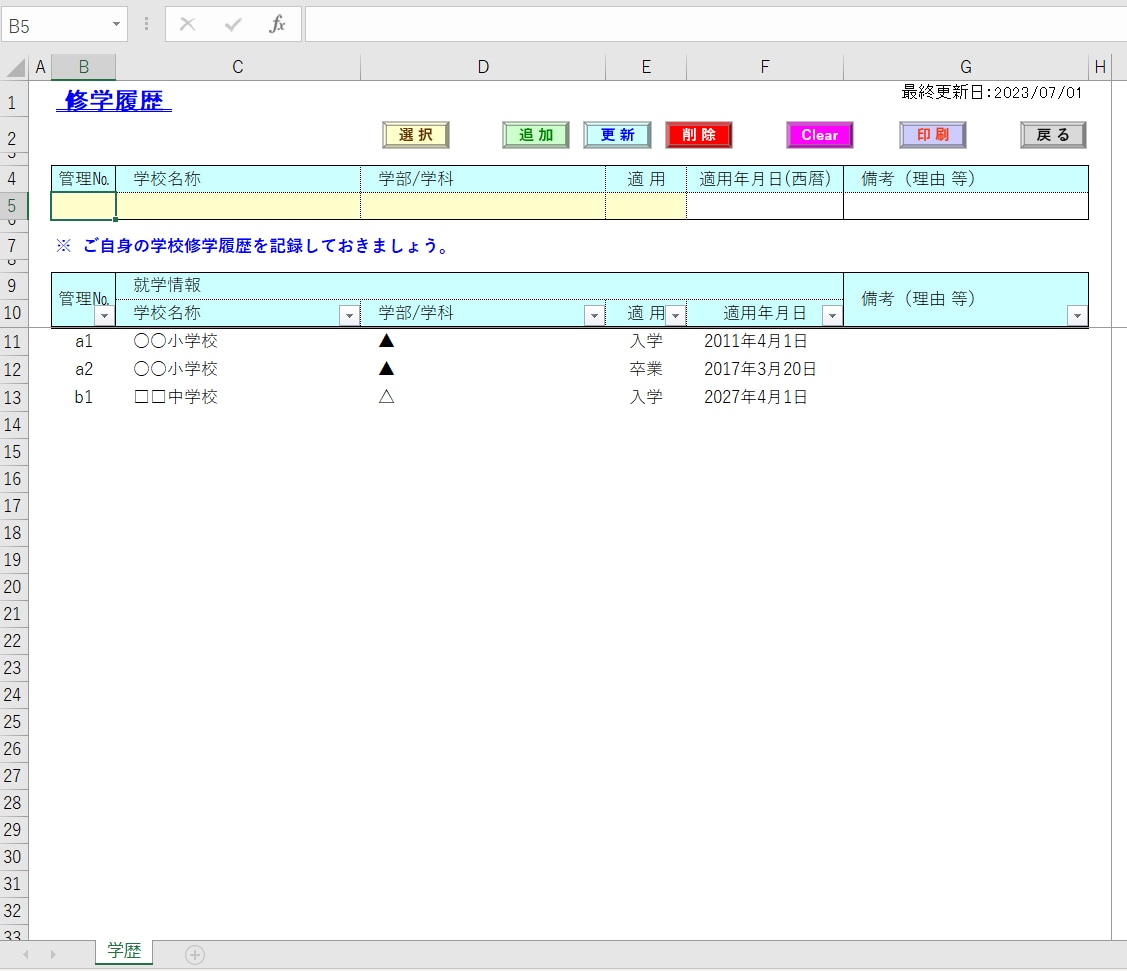
Task: Click the 卒業 cell in row 12
Action: tap(646, 369)
